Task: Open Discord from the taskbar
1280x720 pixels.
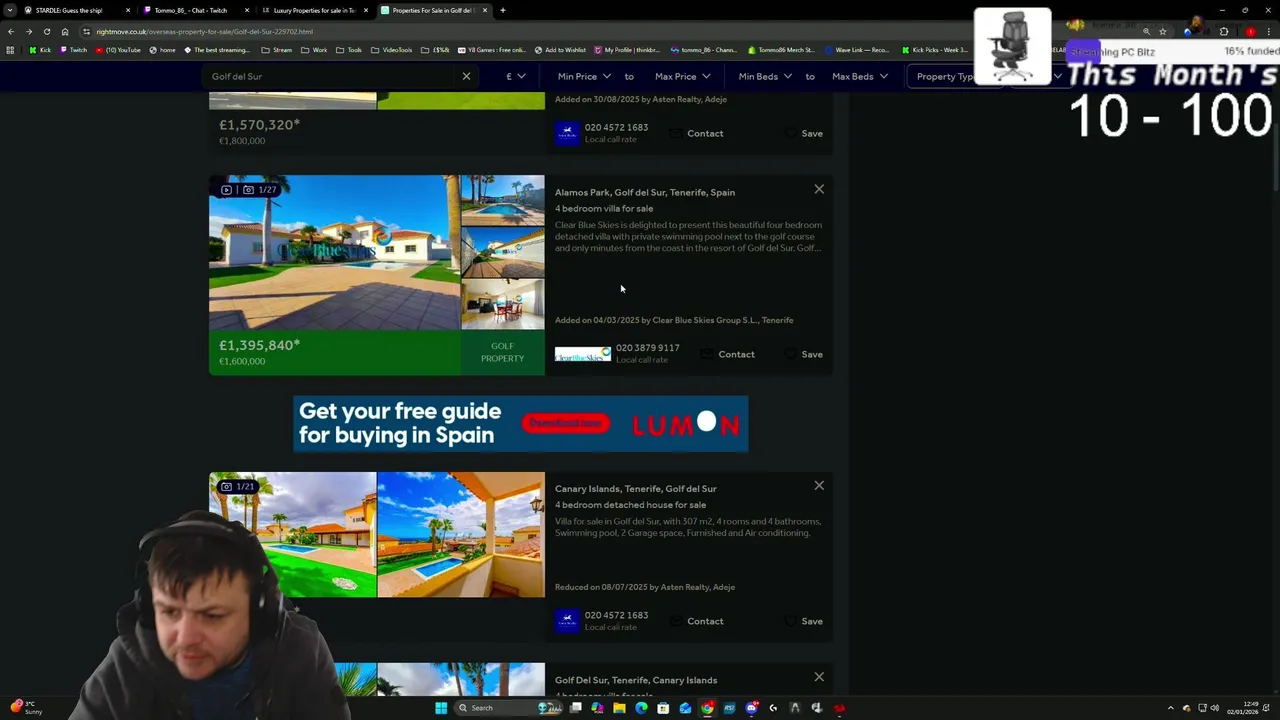Action: tap(751, 708)
